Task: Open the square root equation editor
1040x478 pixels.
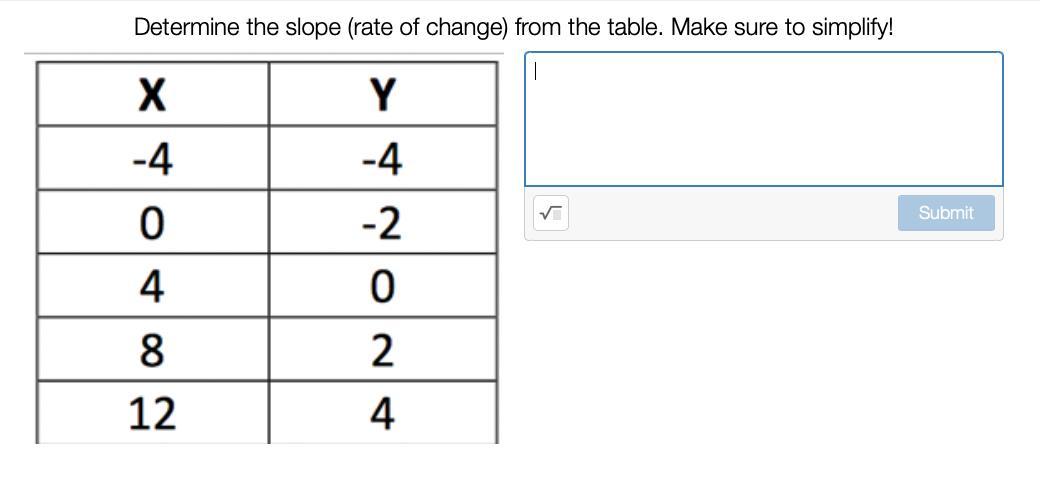Action: 550,213
